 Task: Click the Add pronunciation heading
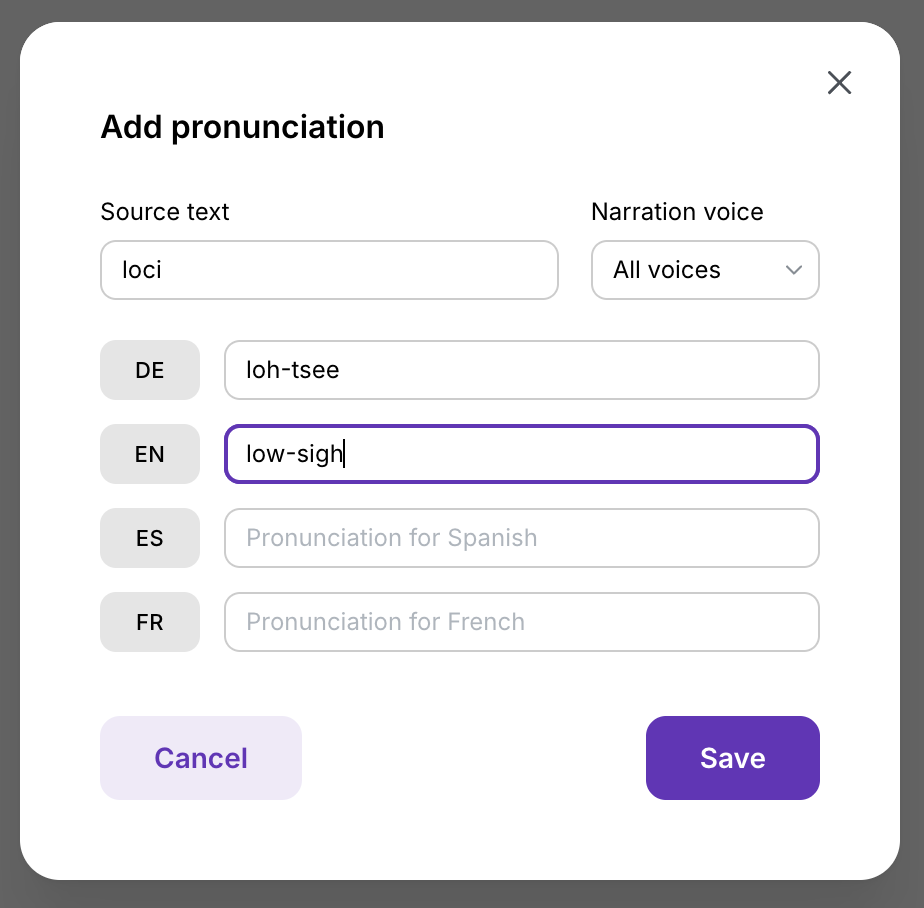click(x=242, y=127)
